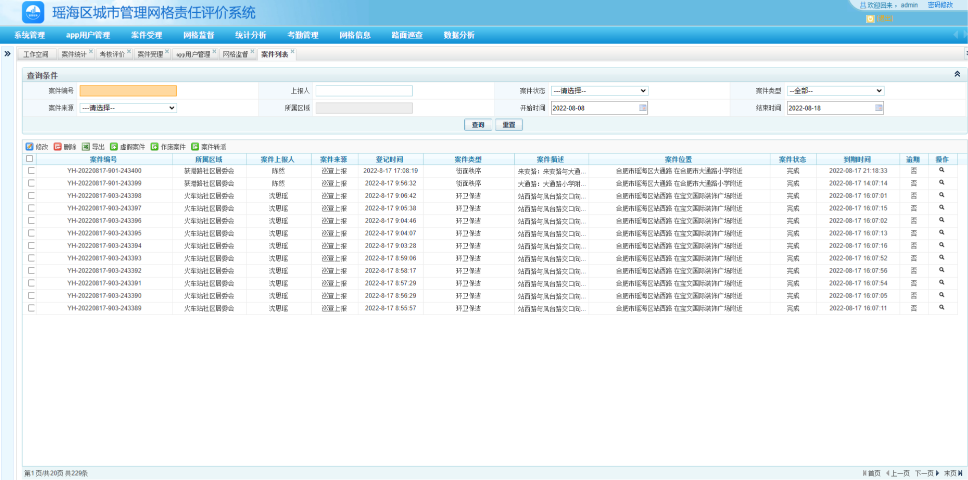Open the 结束时间 calendar picker icon
Screen dimensions: 968x480
[879, 107]
